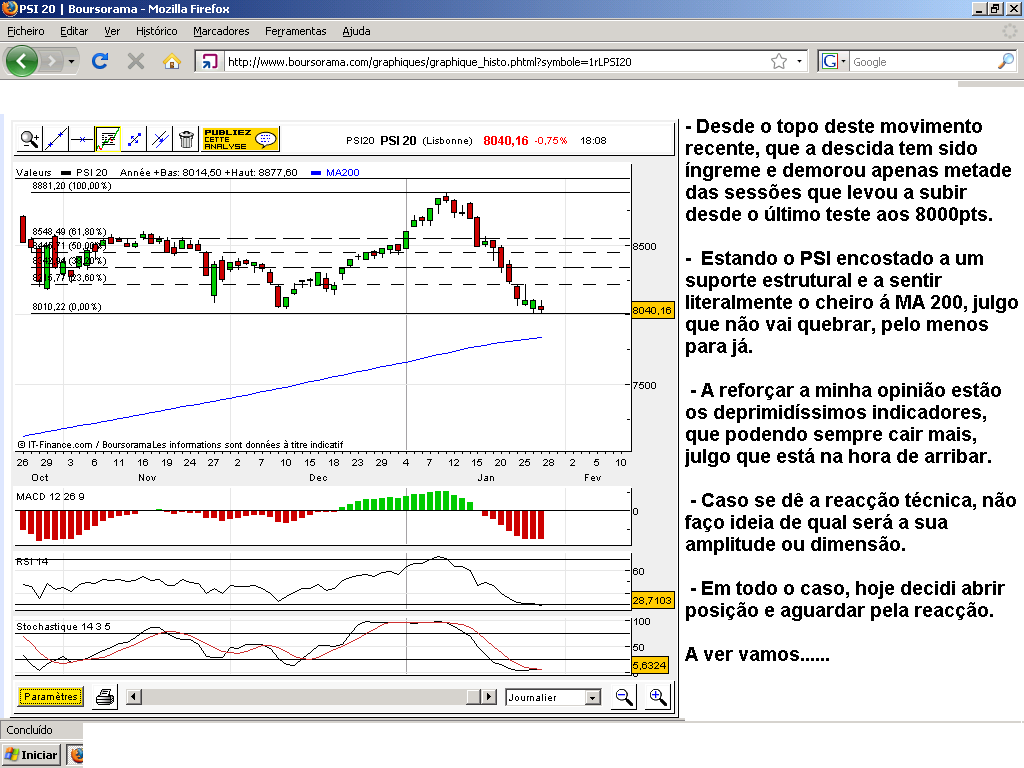1024x768 pixels.
Task: Open the Histórico menu
Action: click(157, 31)
